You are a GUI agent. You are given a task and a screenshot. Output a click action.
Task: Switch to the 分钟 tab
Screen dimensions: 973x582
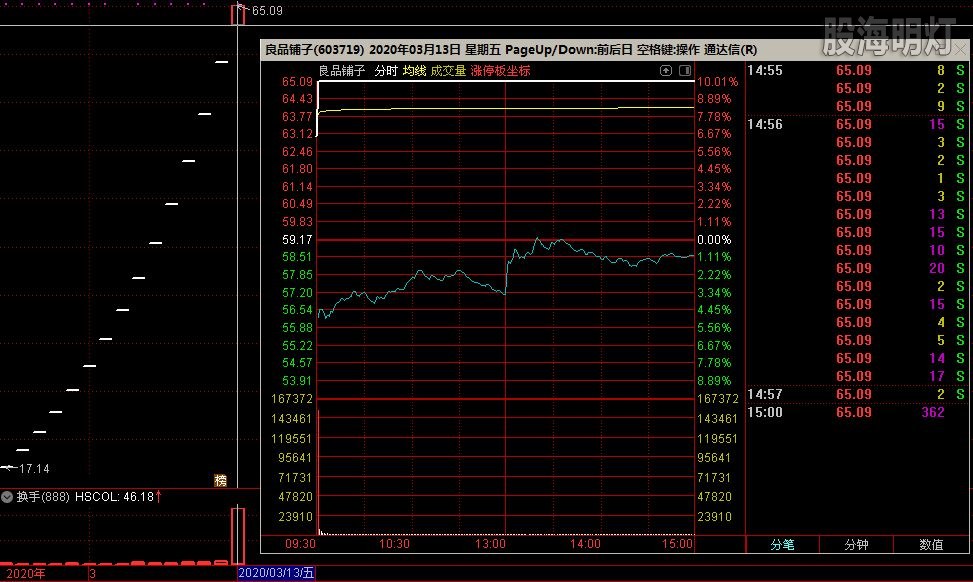point(856,544)
